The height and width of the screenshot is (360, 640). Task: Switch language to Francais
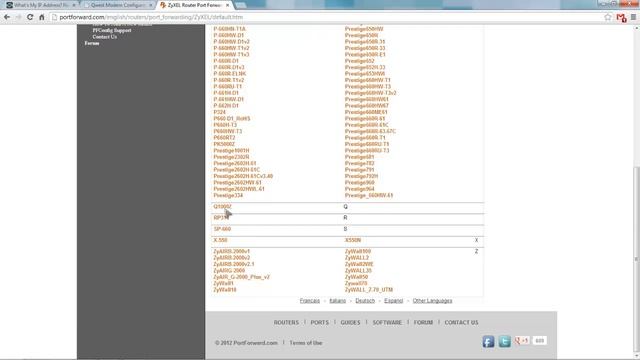pyautogui.click(x=309, y=301)
